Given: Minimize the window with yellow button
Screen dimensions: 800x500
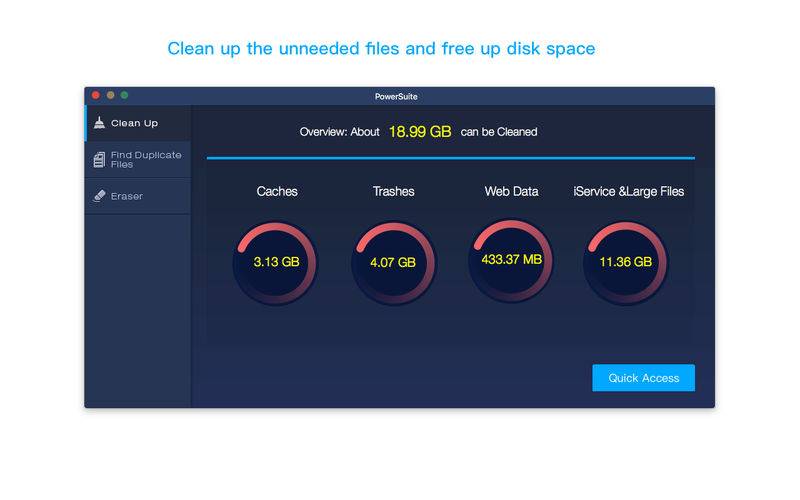Looking at the screenshot, I should pyautogui.click(x=110, y=95).
